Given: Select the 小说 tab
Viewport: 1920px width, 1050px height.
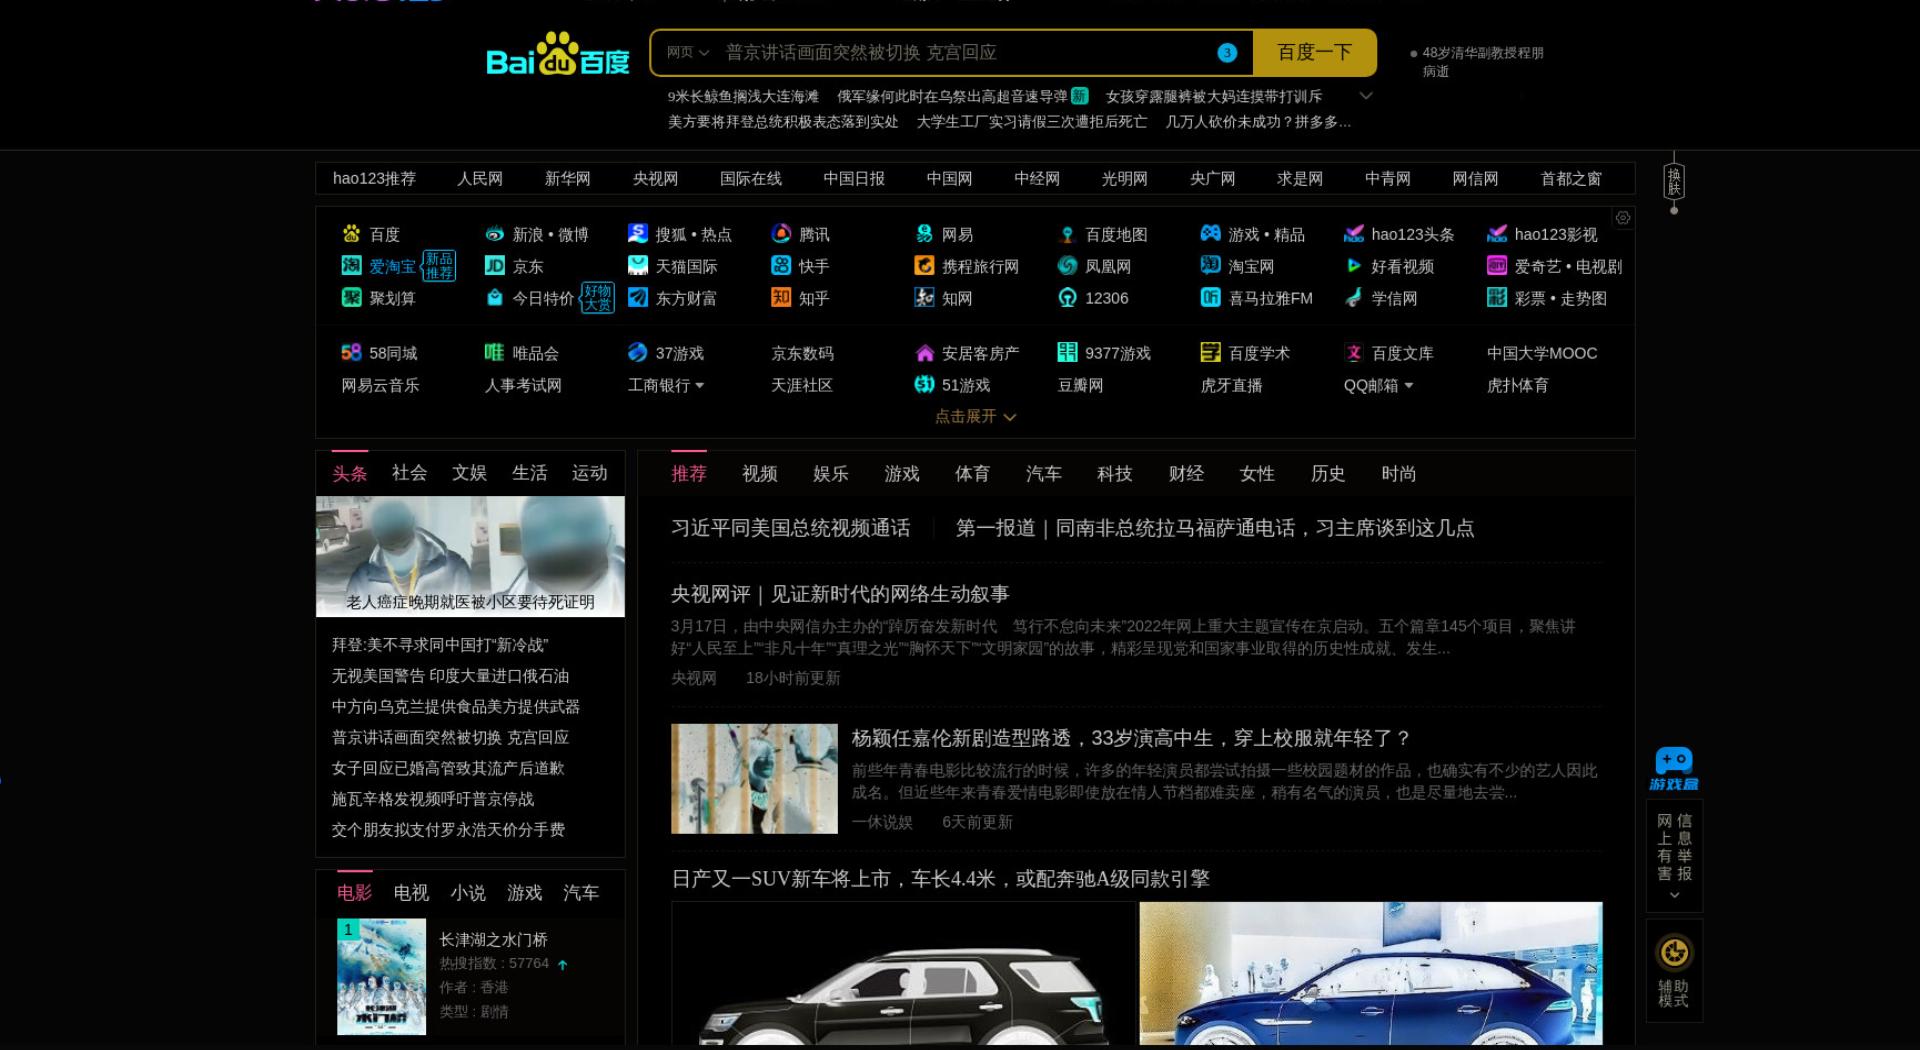Looking at the screenshot, I should (468, 893).
